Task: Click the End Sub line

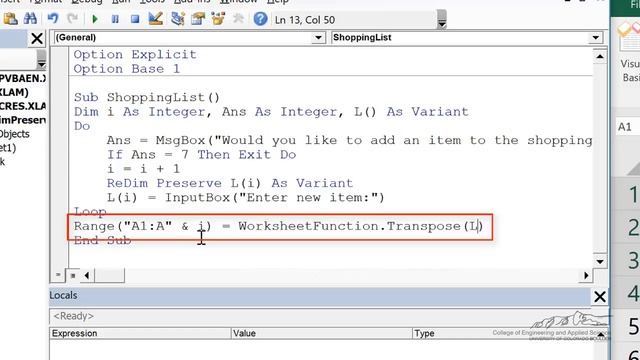Action: pos(102,240)
